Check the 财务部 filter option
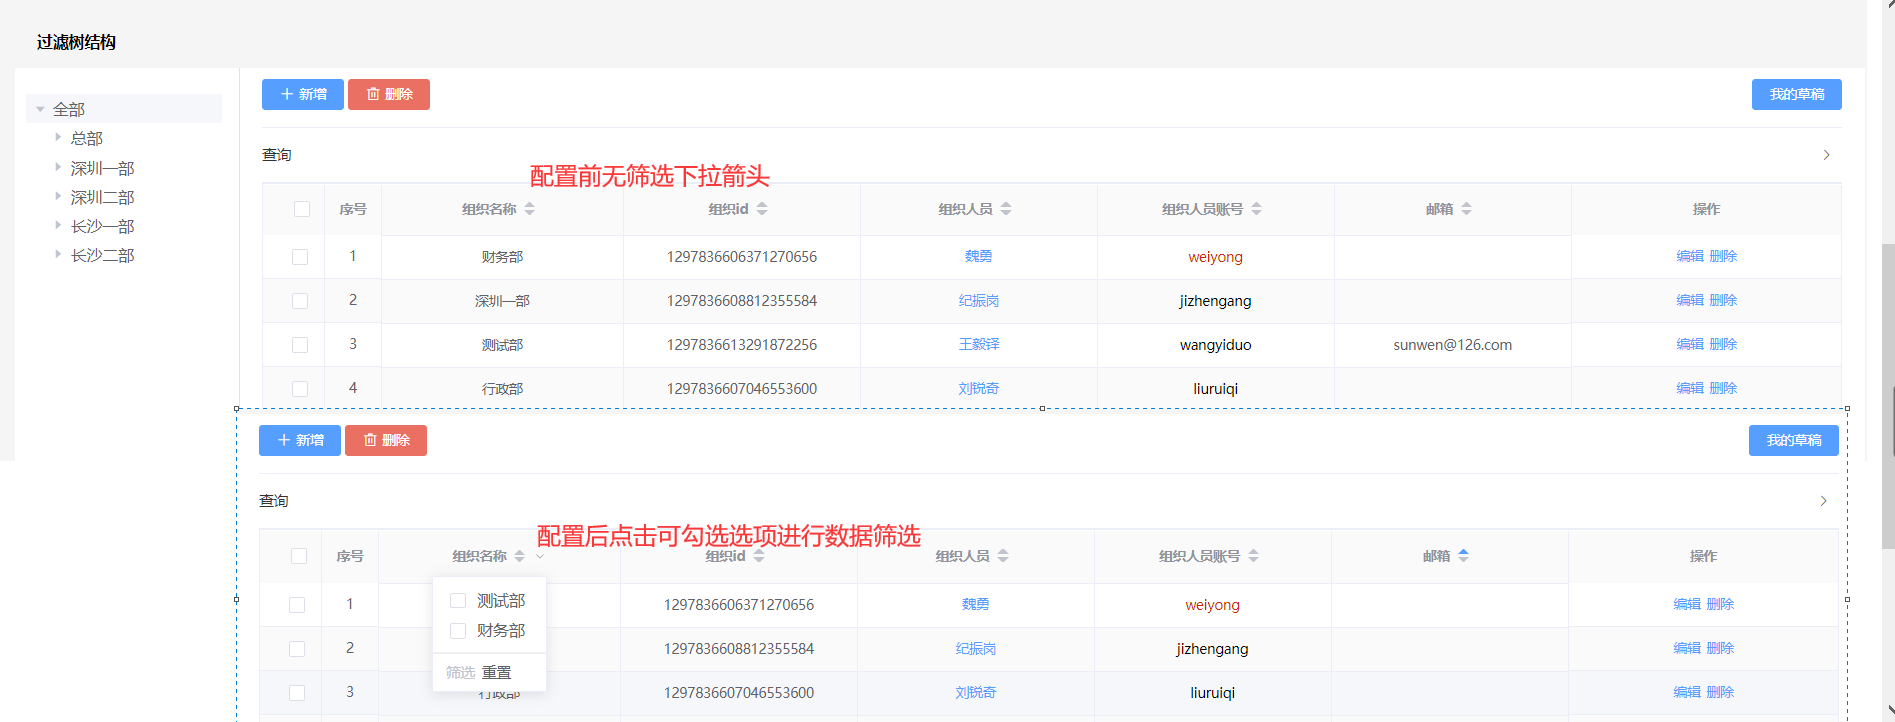Image resolution: width=1895 pixels, height=722 pixels. click(458, 631)
